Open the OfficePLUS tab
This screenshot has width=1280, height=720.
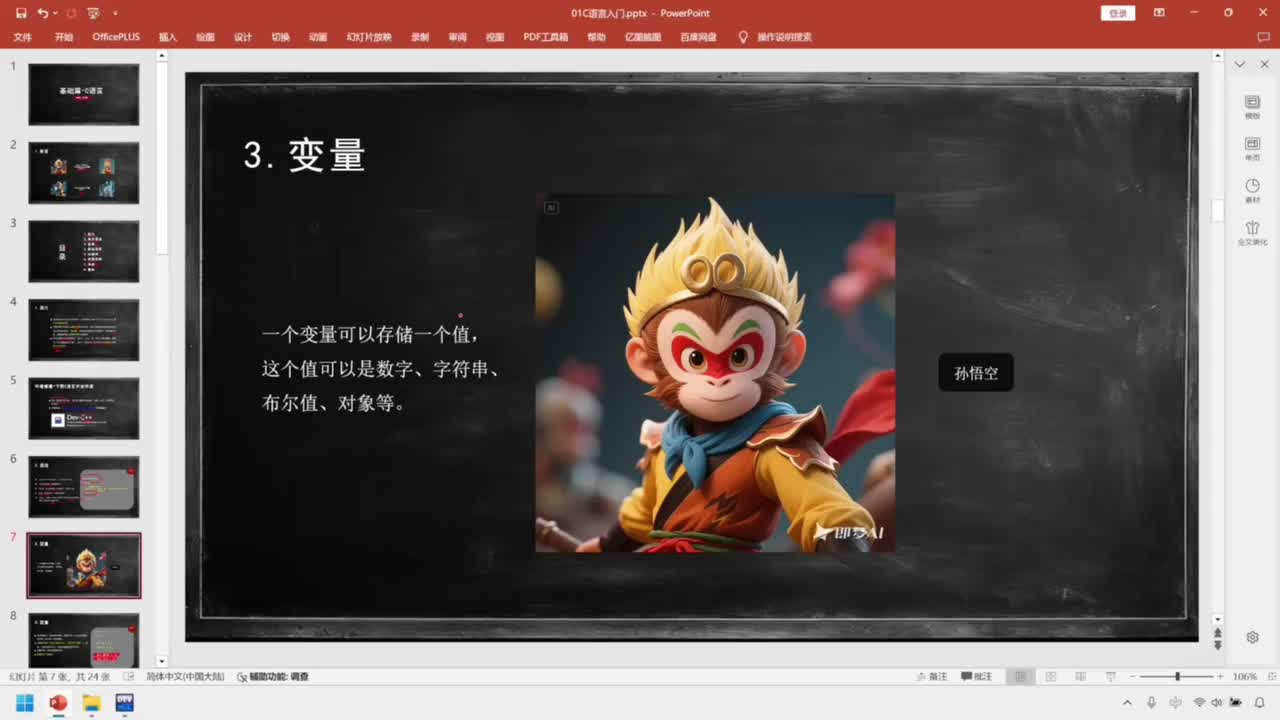point(116,37)
